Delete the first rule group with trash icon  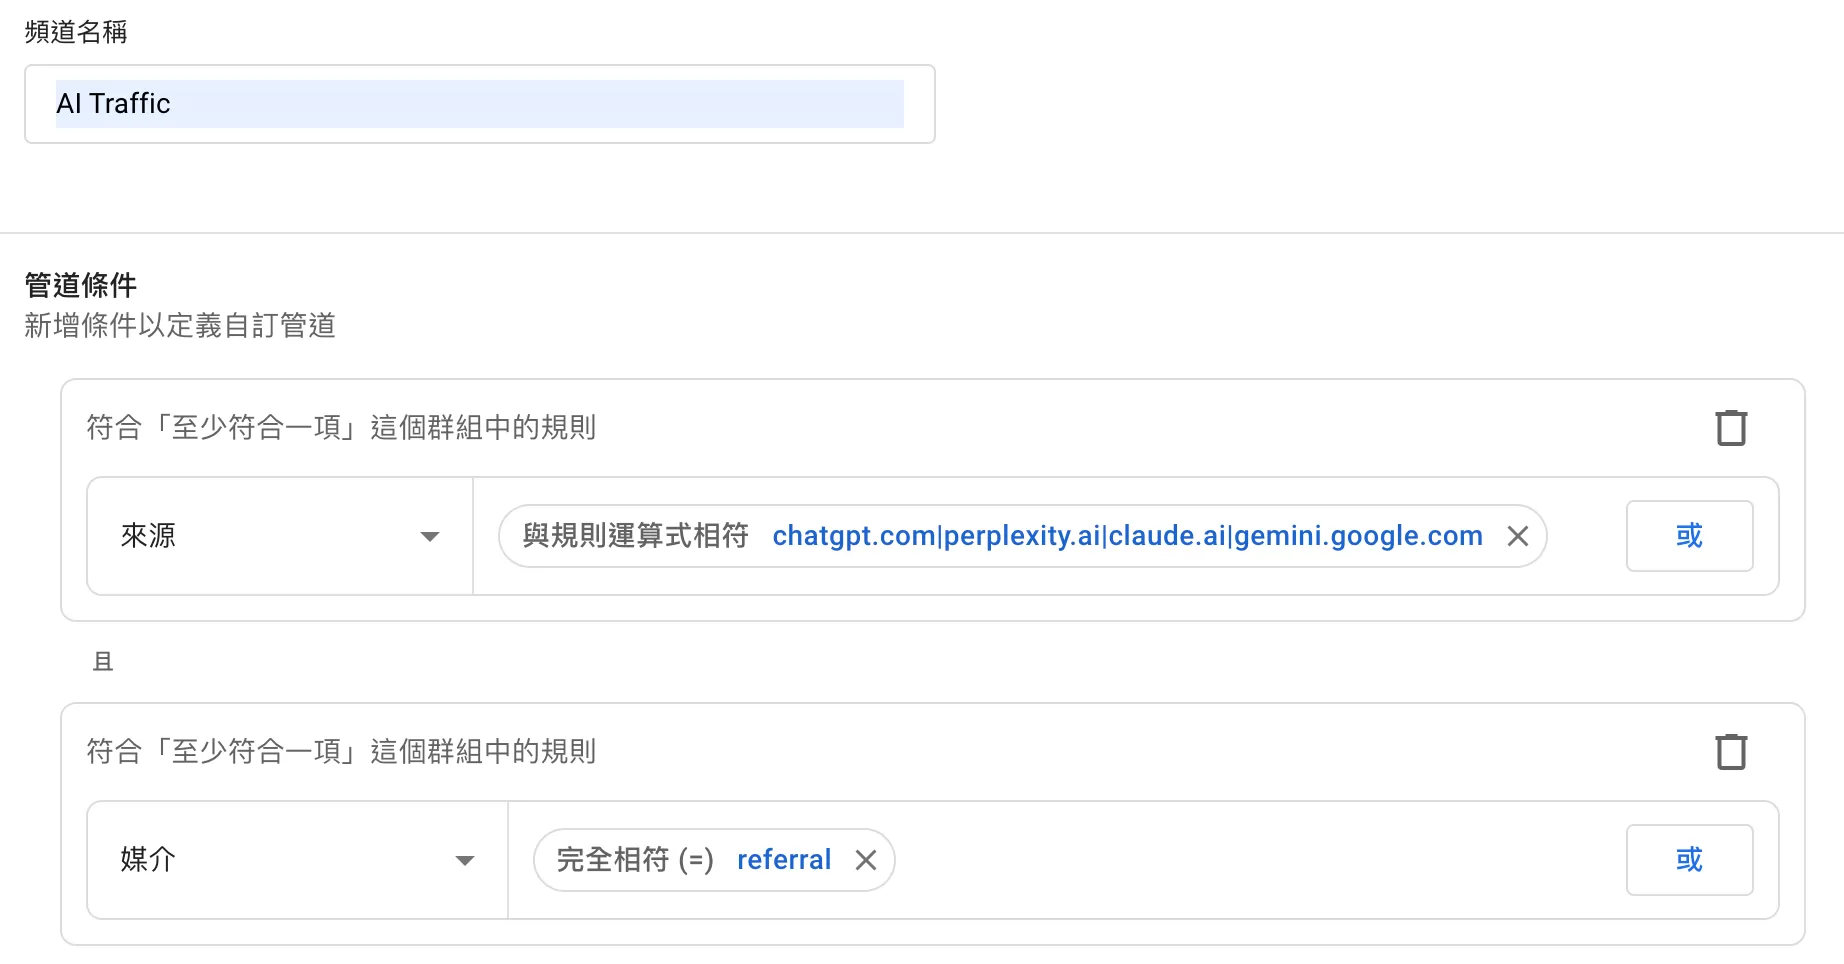click(x=1731, y=428)
